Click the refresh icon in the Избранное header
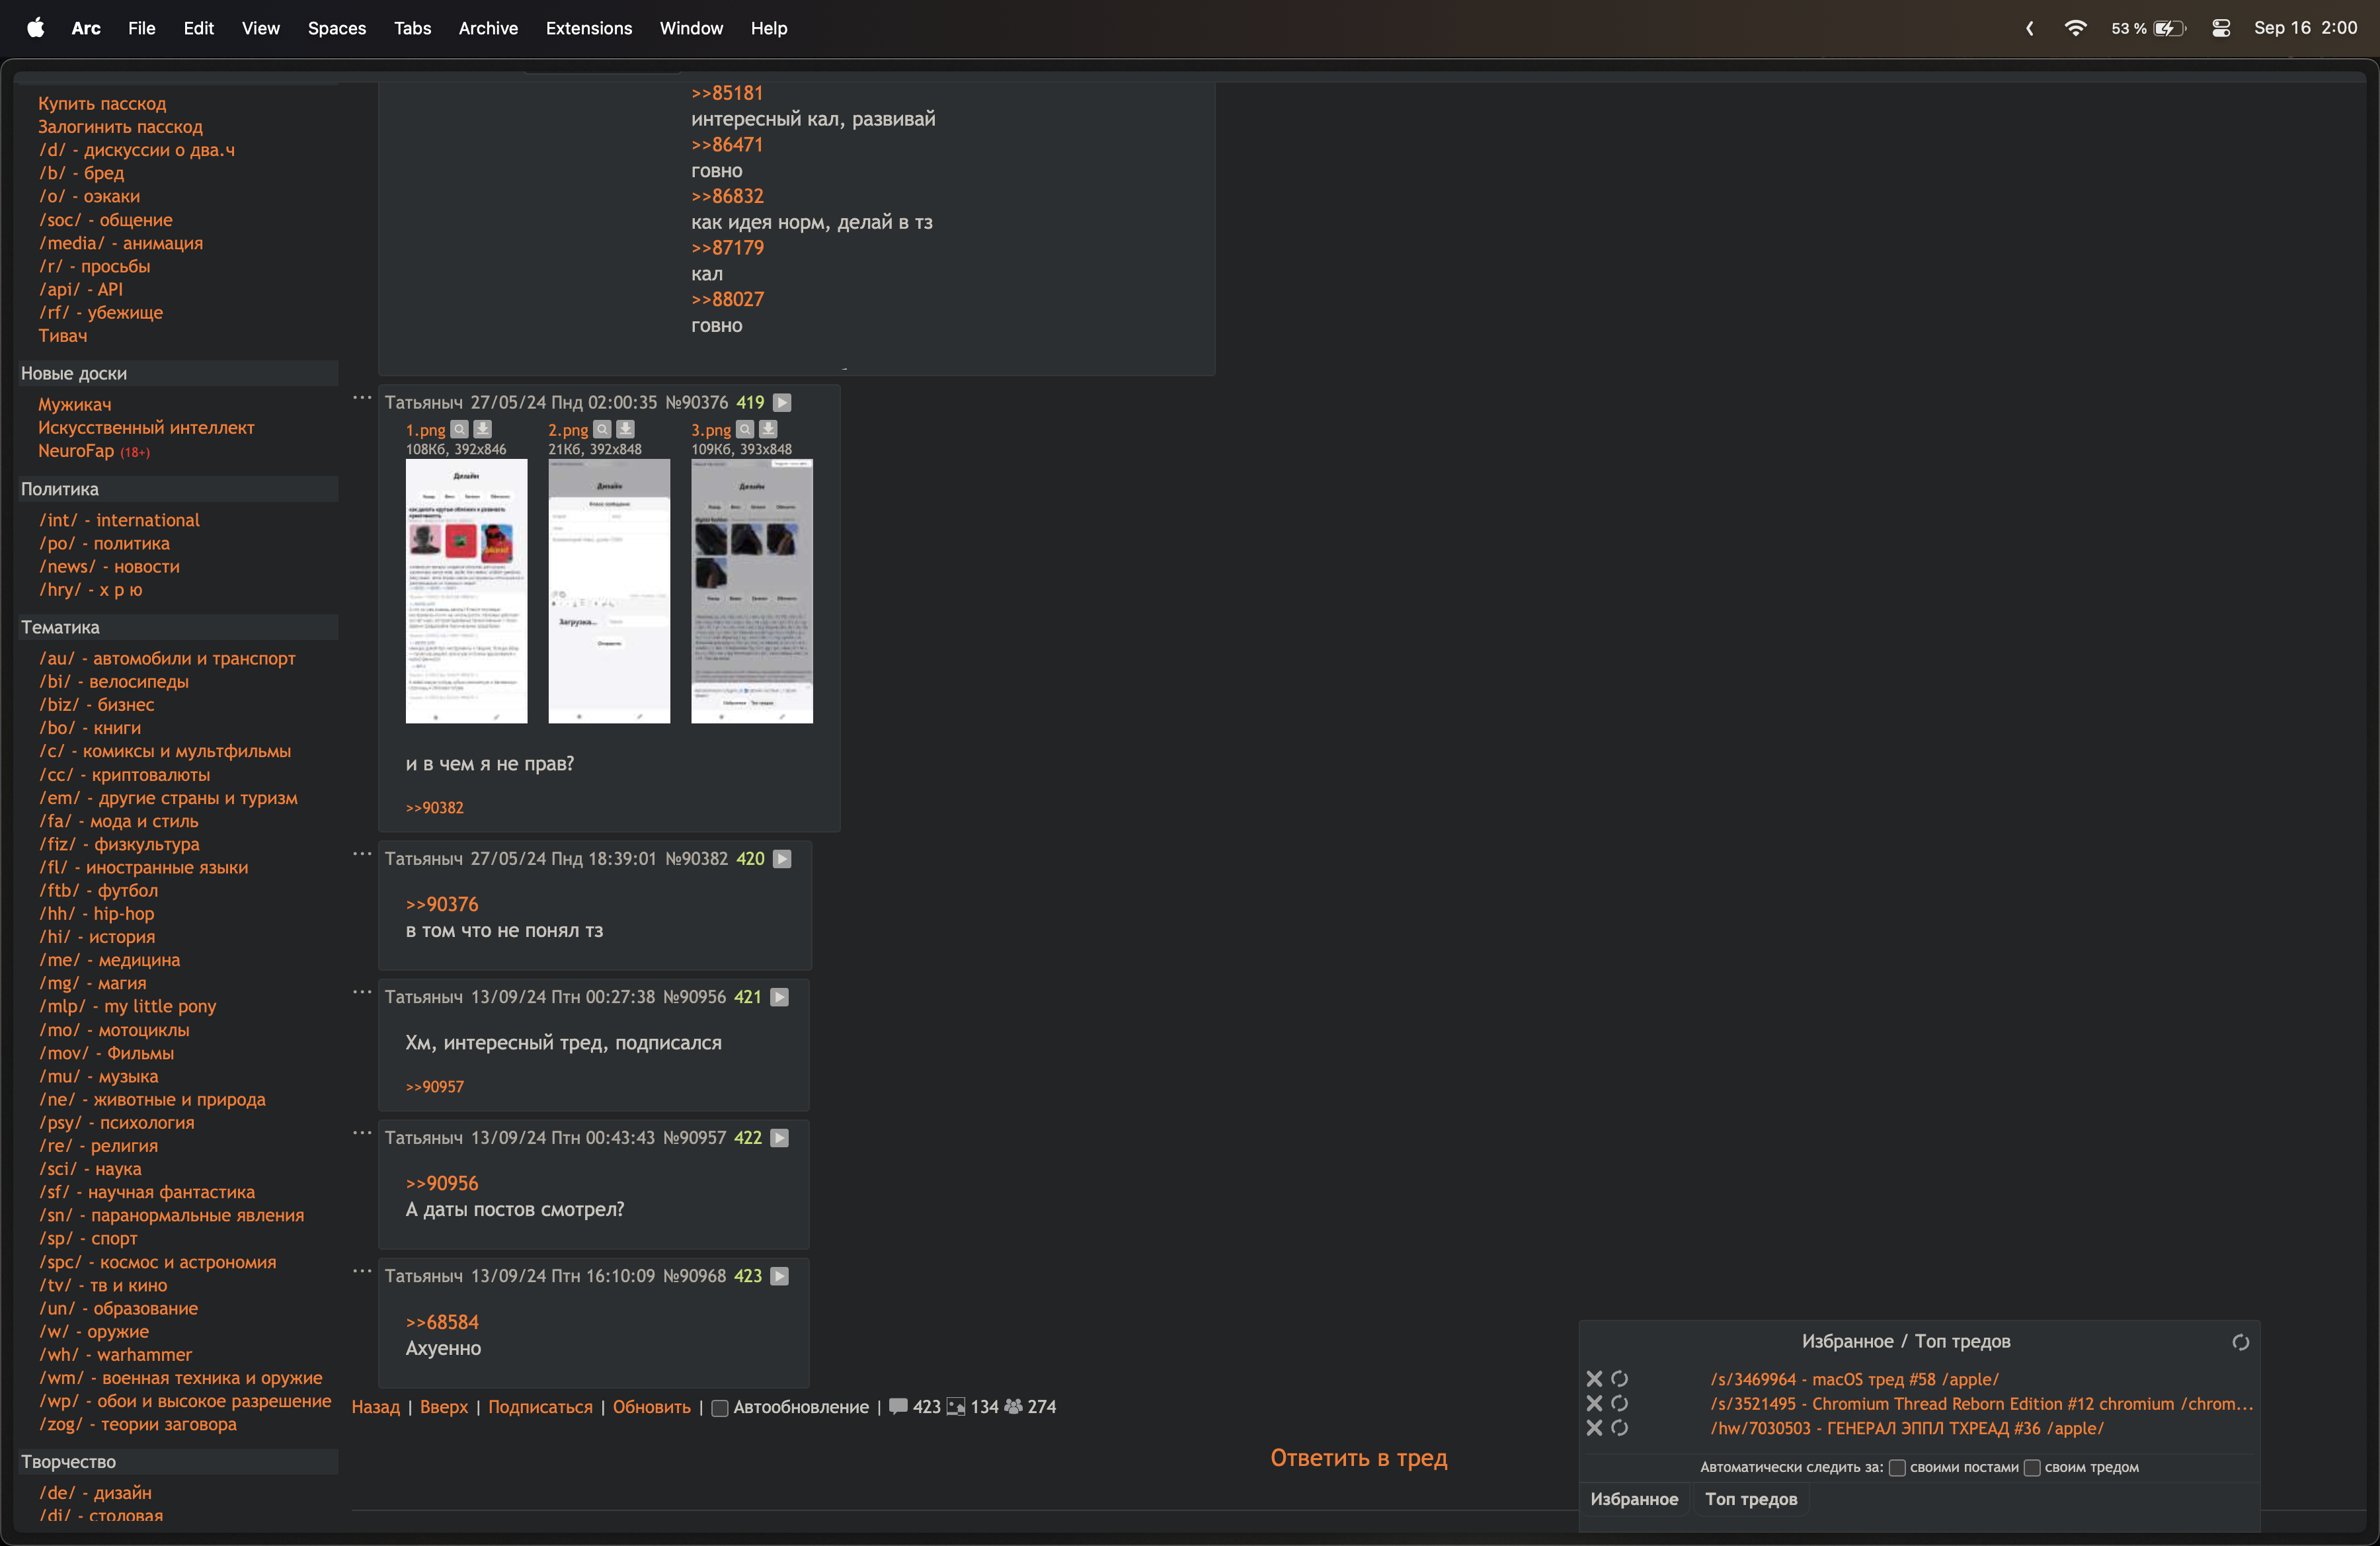The width and height of the screenshot is (2380, 1546). tap(2240, 1342)
